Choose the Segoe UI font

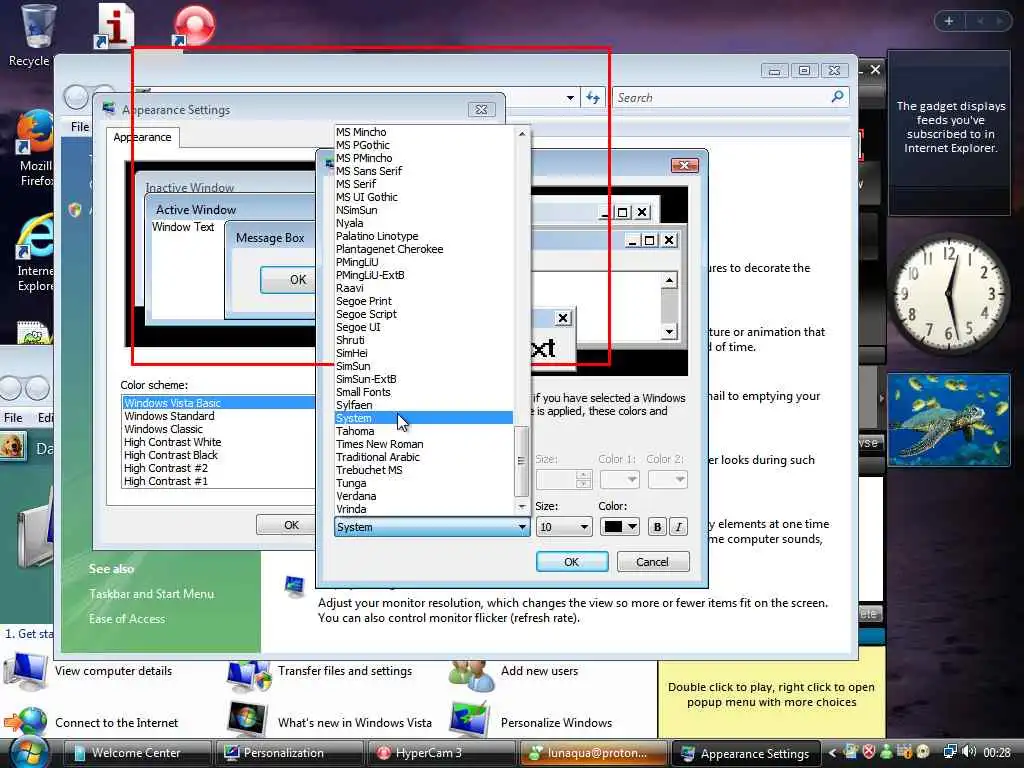click(x=358, y=327)
